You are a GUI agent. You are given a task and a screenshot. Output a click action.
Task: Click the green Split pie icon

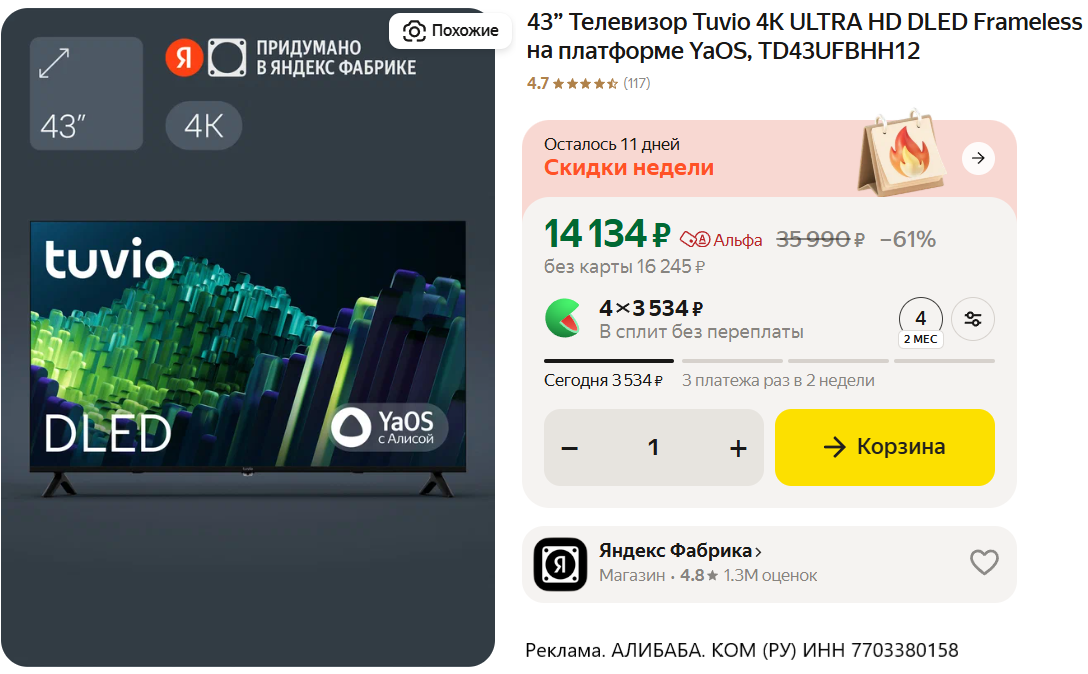tap(563, 318)
